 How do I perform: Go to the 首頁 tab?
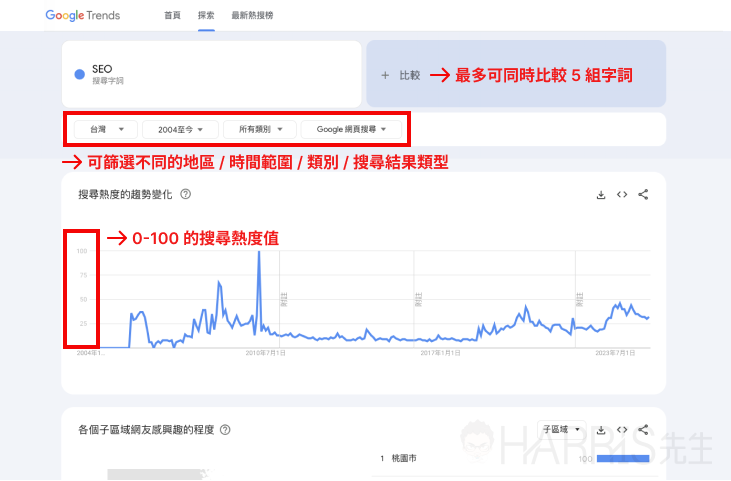point(172,15)
